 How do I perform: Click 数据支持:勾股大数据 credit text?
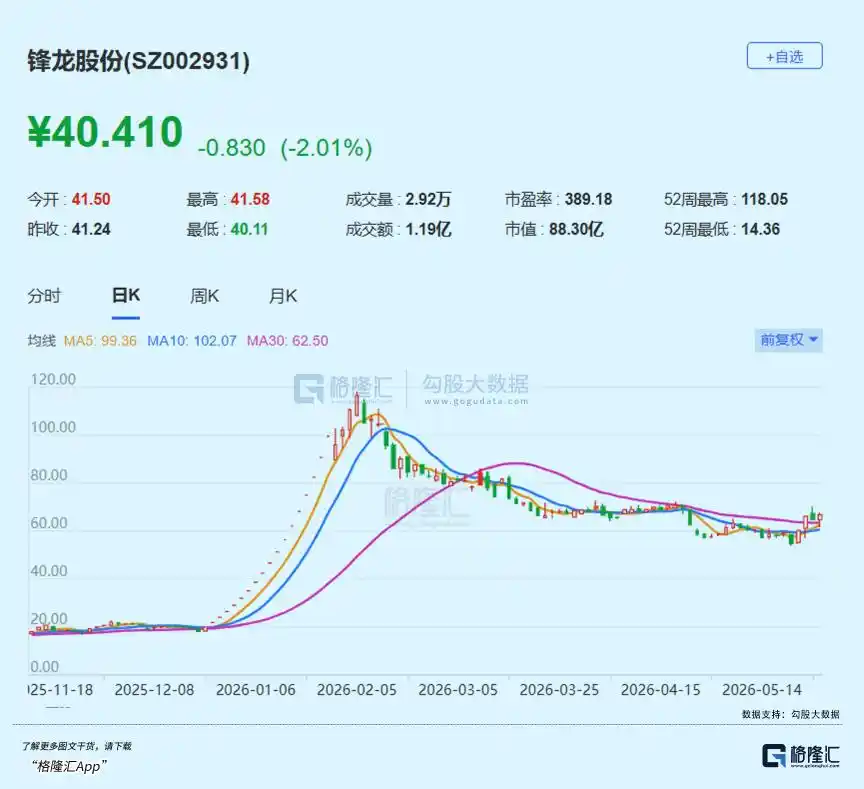pos(790,714)
